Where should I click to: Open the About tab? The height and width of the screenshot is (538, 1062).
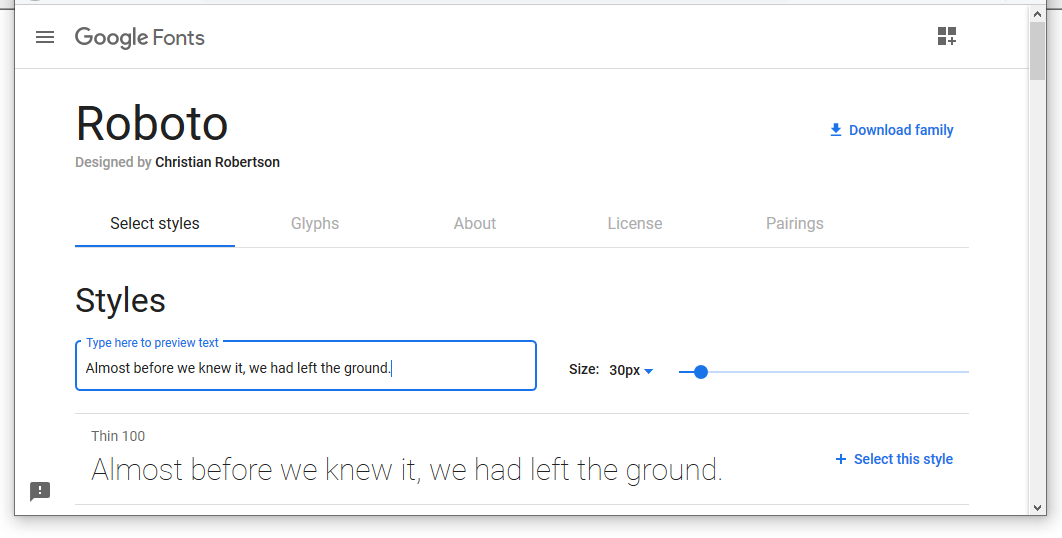click(x=475, y=224)
